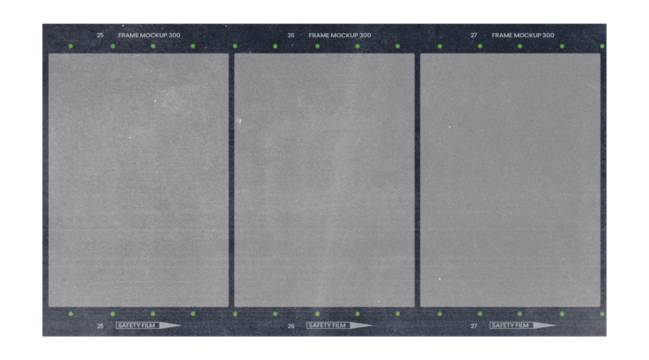649x360 pixels.
Task: Click the "SAFETY FILM" arrow label under frame 25
Action: click(149, 325)
